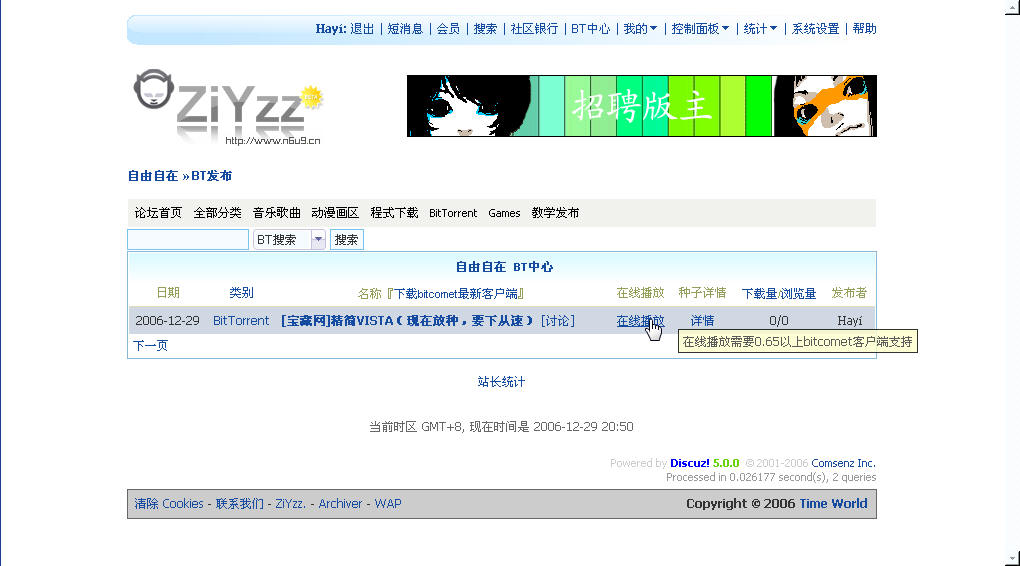The width and height of the screenshot is (1020, 566).
Task: Click the Hayi username at top
Action: point(330,29)
